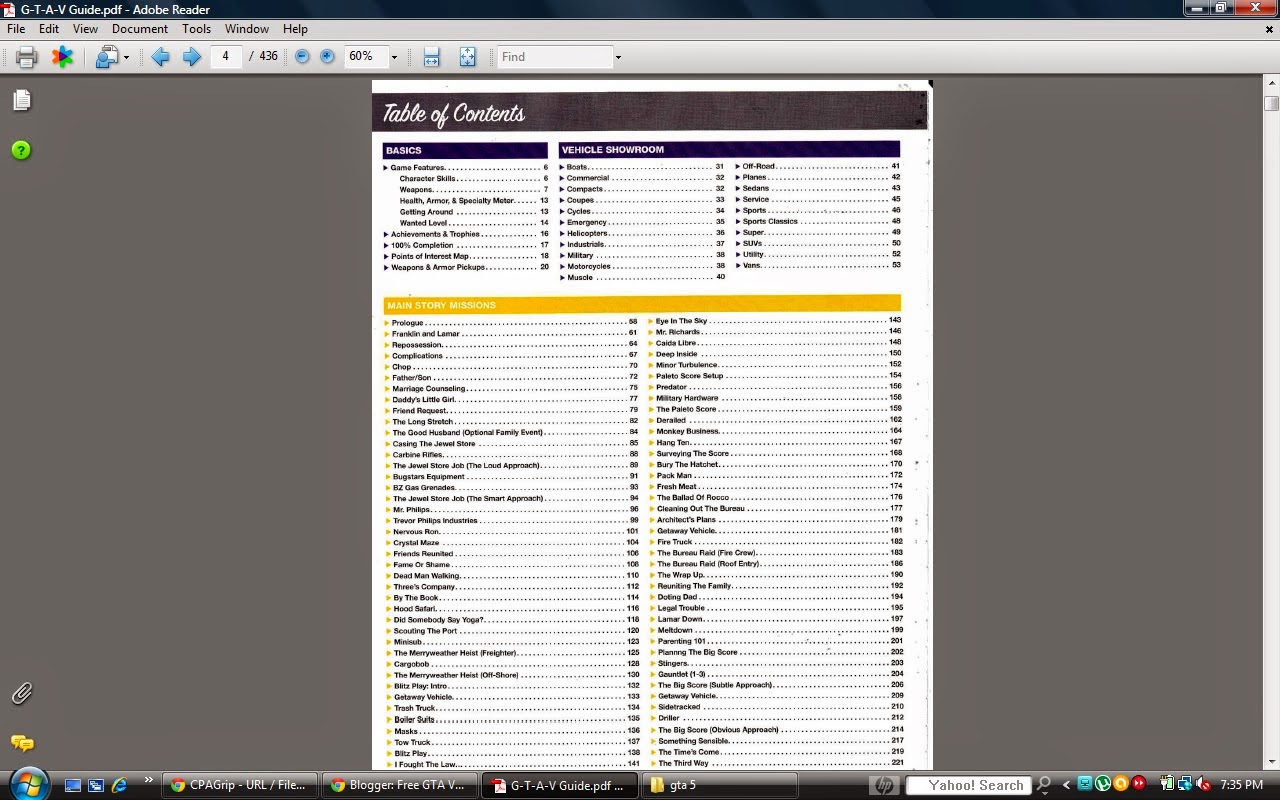Viewport: 1280px width, 800px height.
Task: Open the File menu
Action: 16,29
